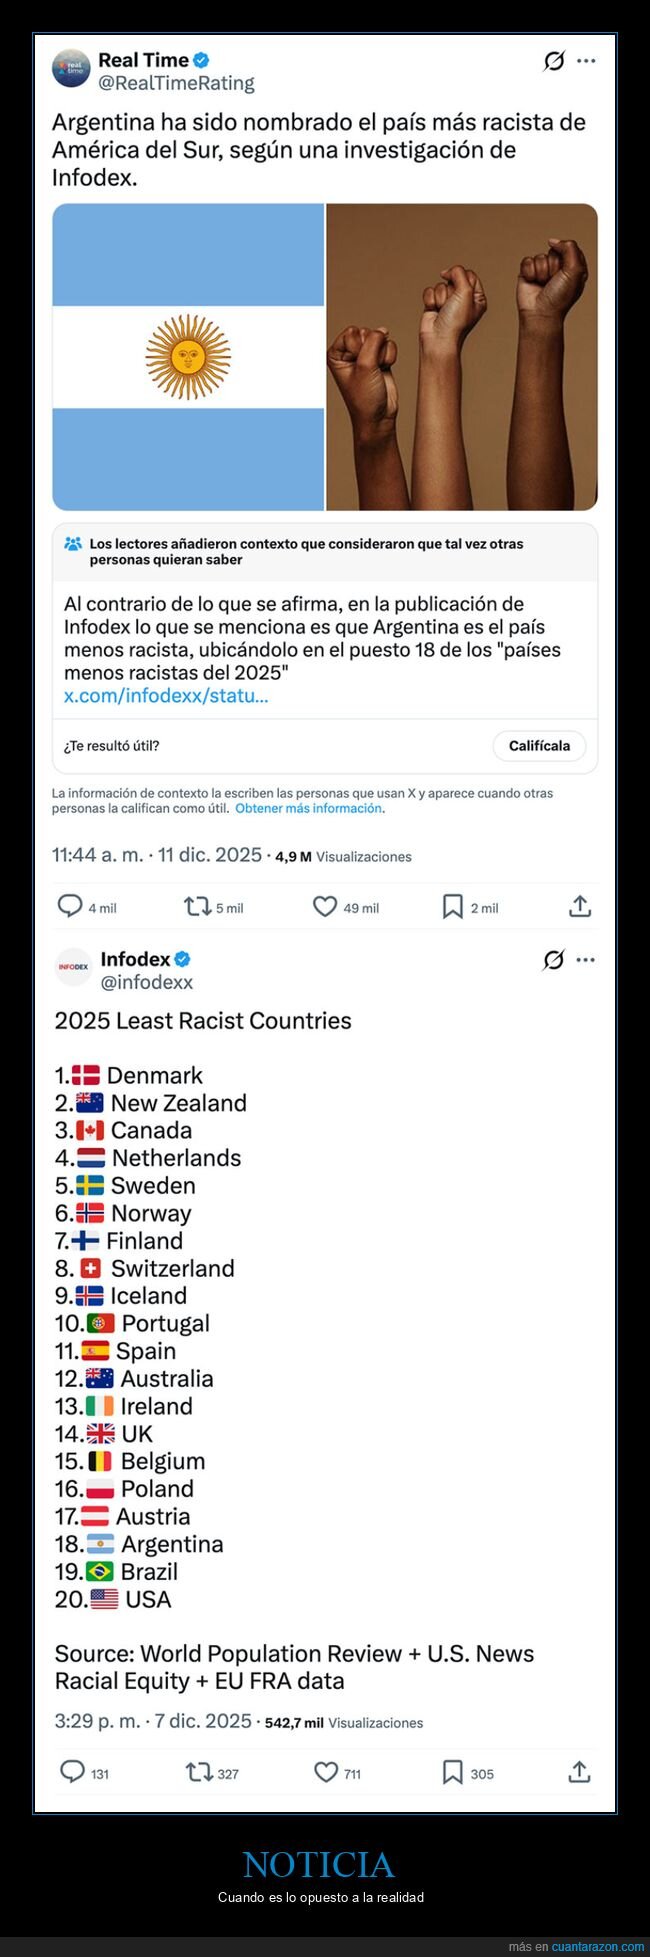Expand the truncated x.com/infodexx link
The width and height of the screenshot is (650, 1957).
click(x=164, y=697)
